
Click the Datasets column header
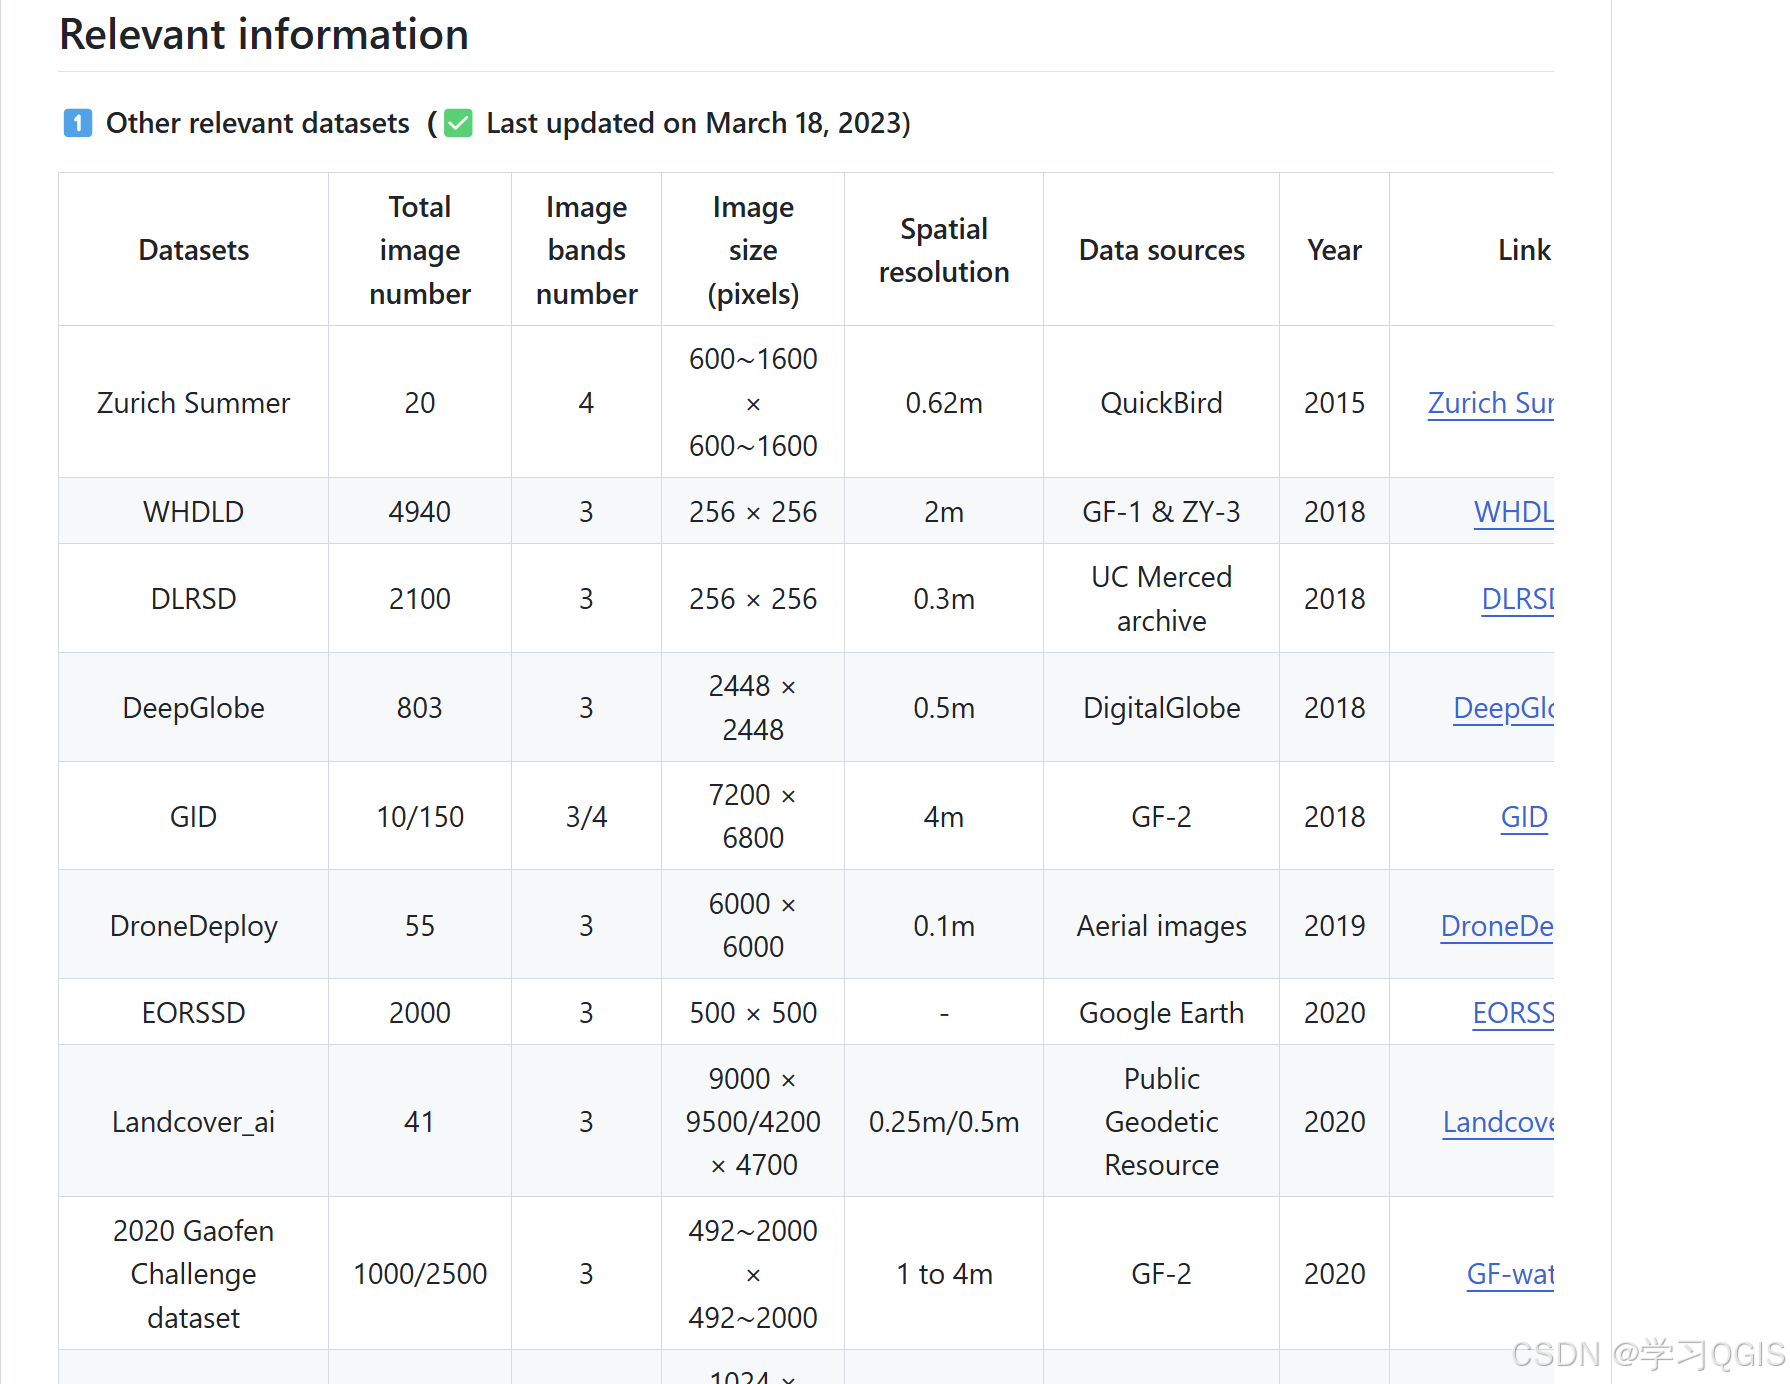[194, 250]
